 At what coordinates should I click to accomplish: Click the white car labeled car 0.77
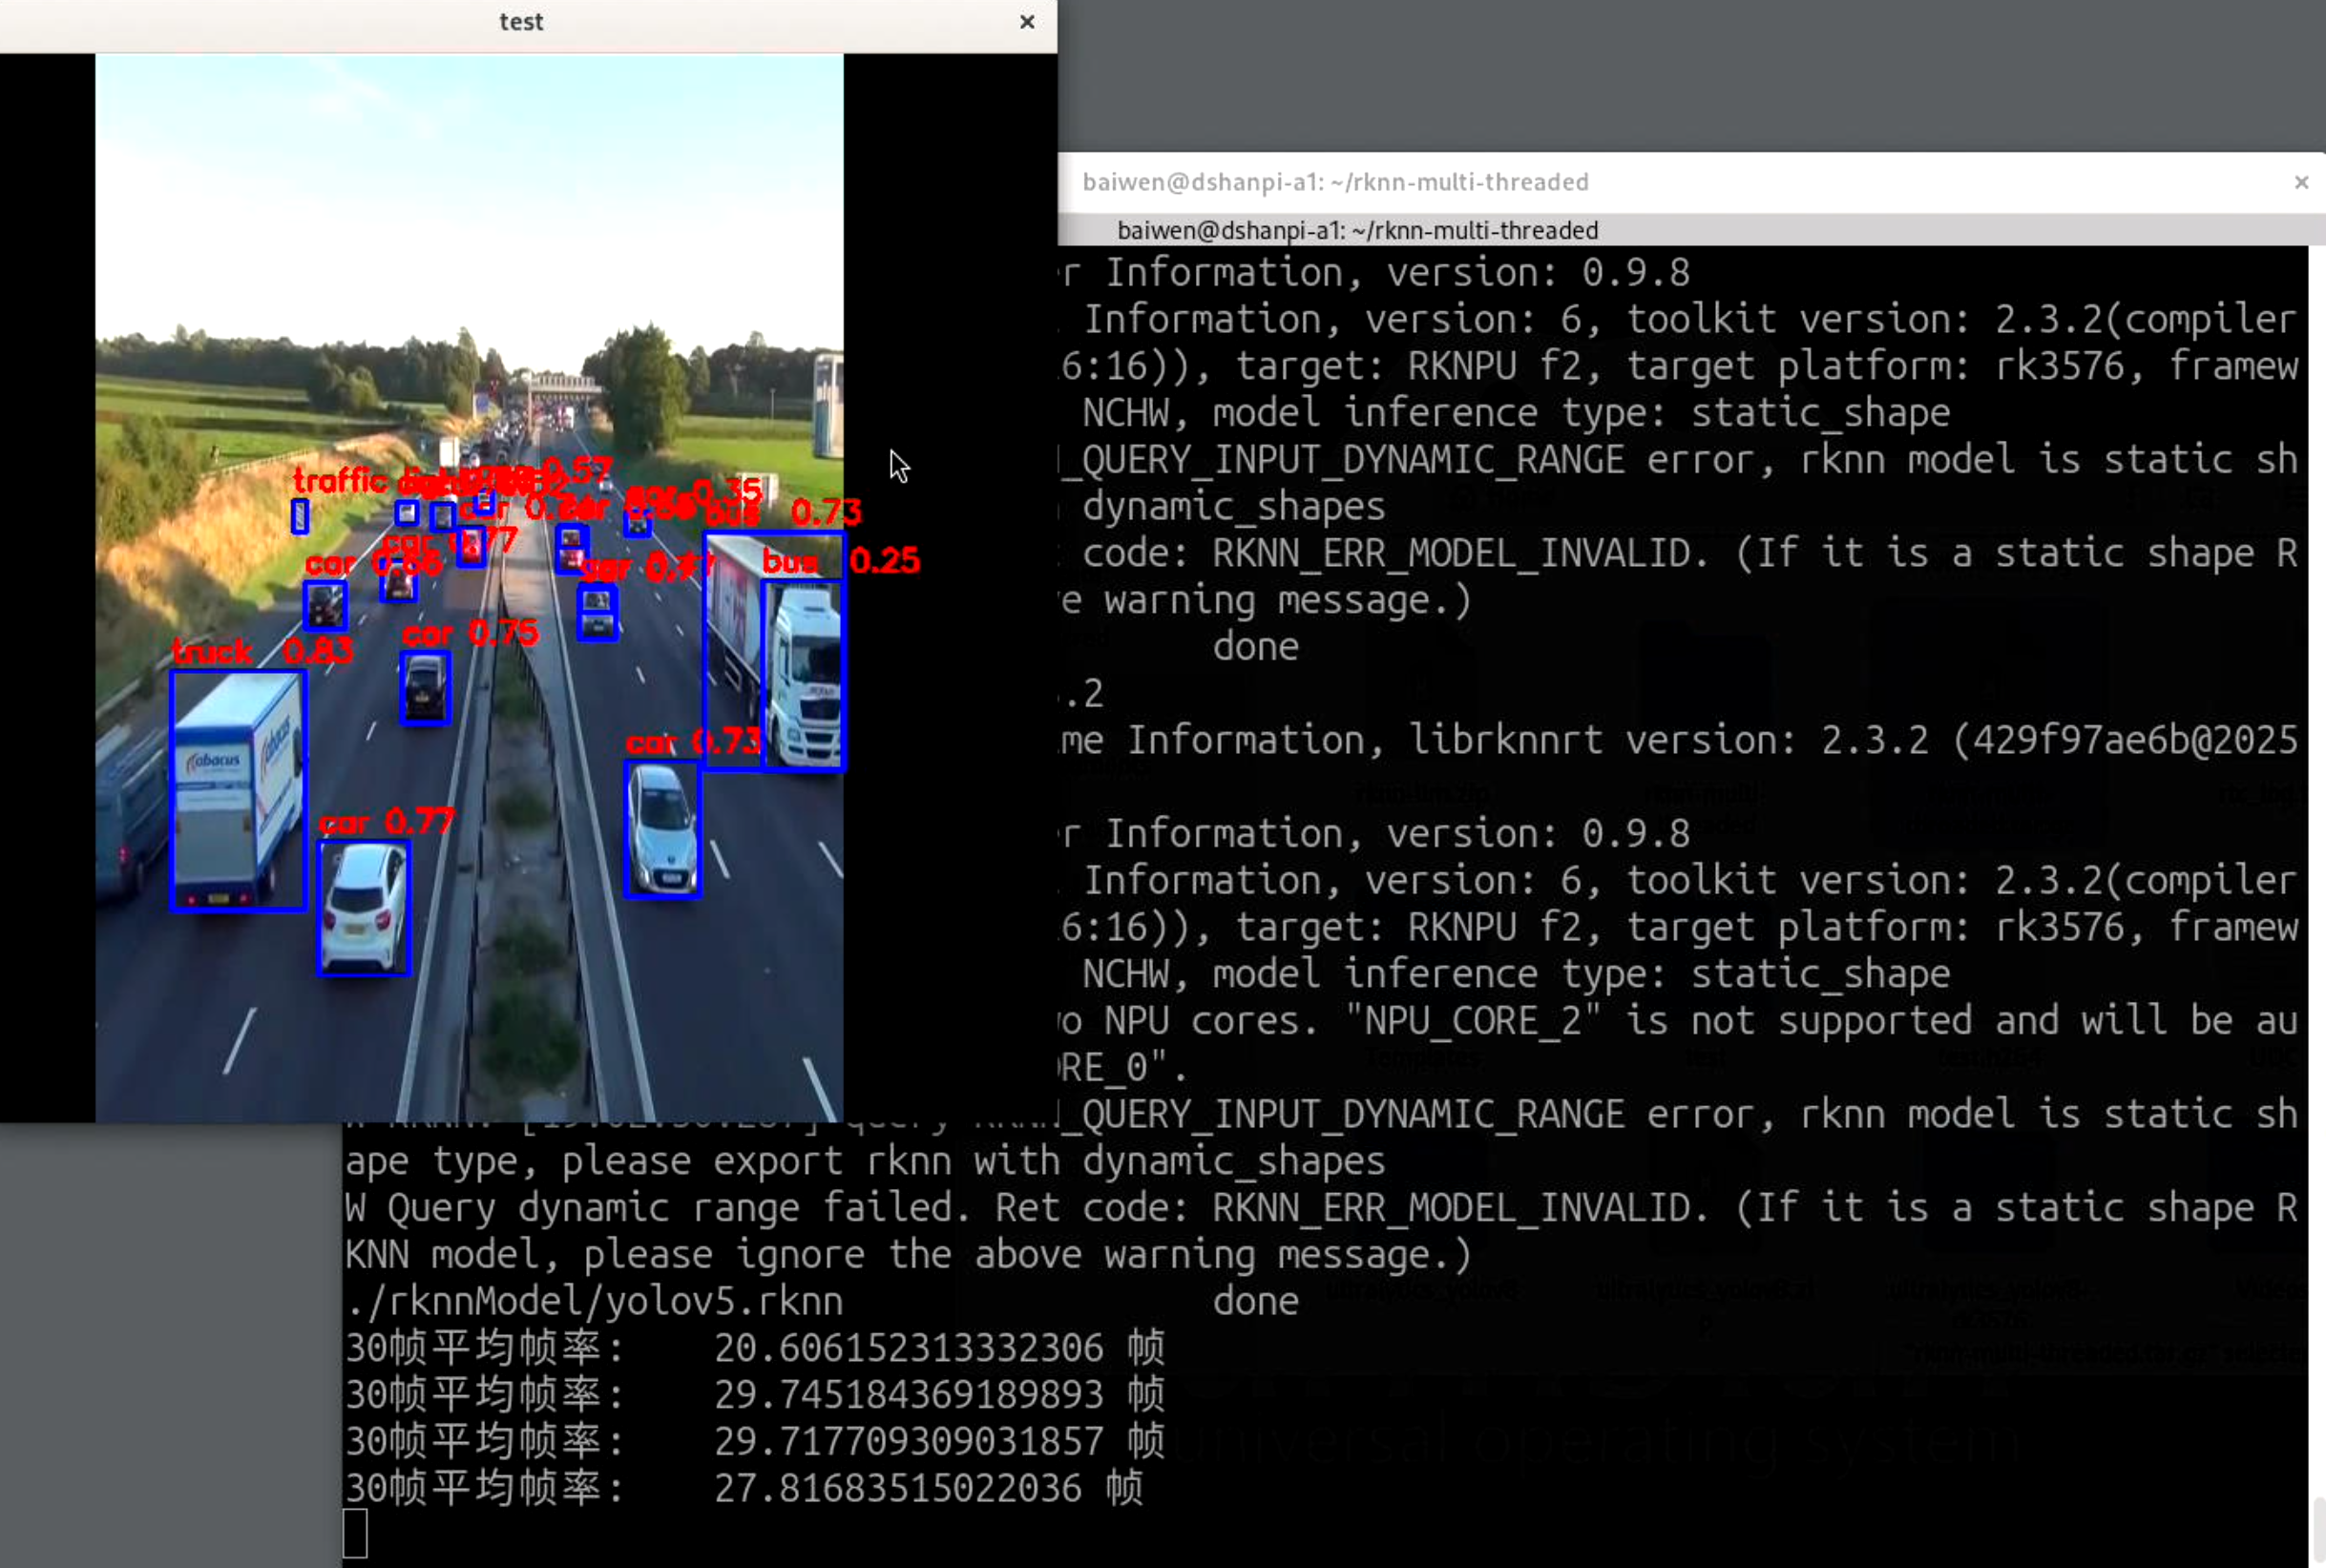coord(363,907)
